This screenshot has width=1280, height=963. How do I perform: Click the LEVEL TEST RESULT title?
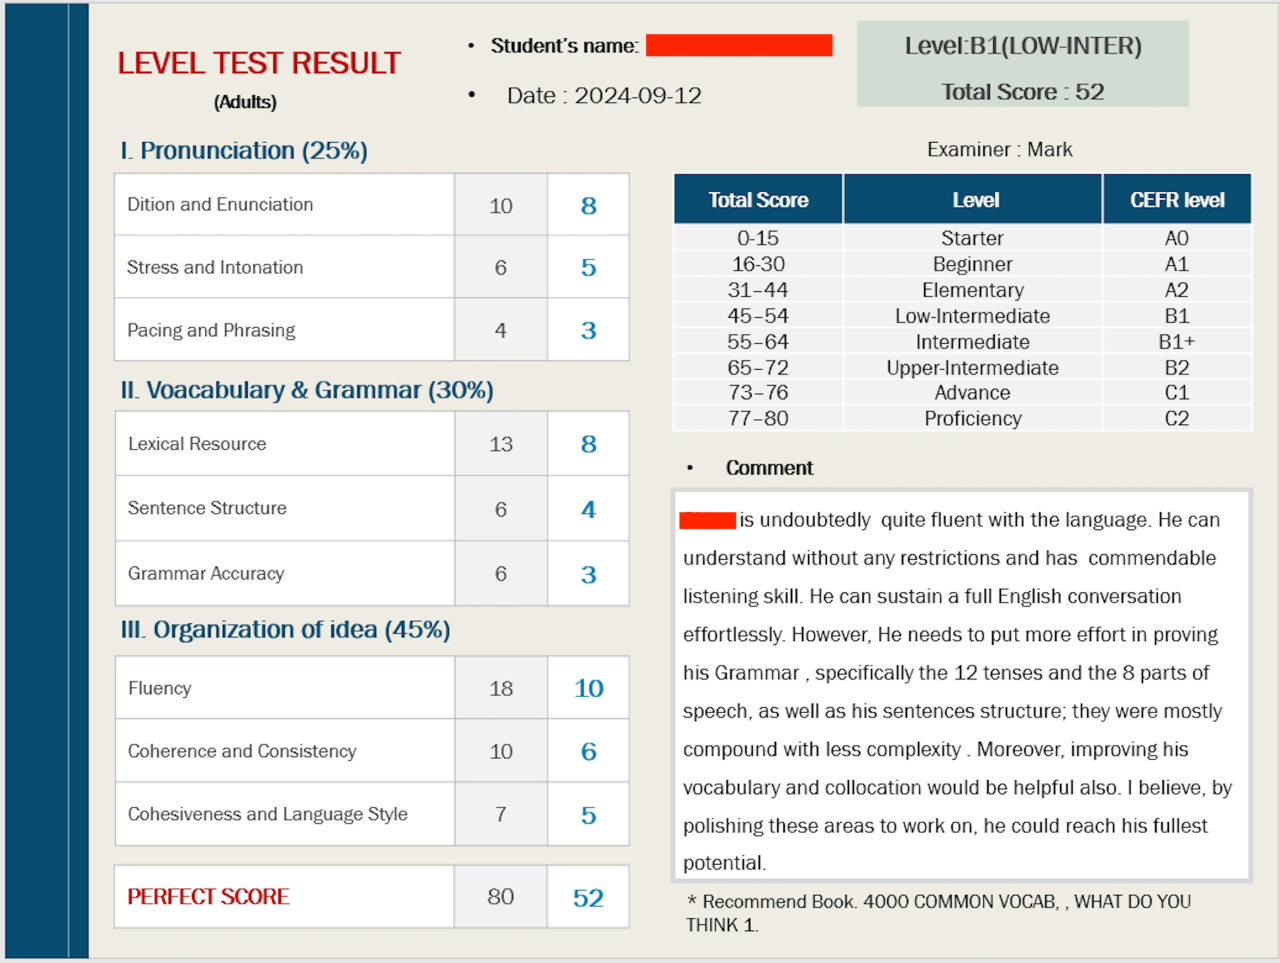[x=258, y=63]
